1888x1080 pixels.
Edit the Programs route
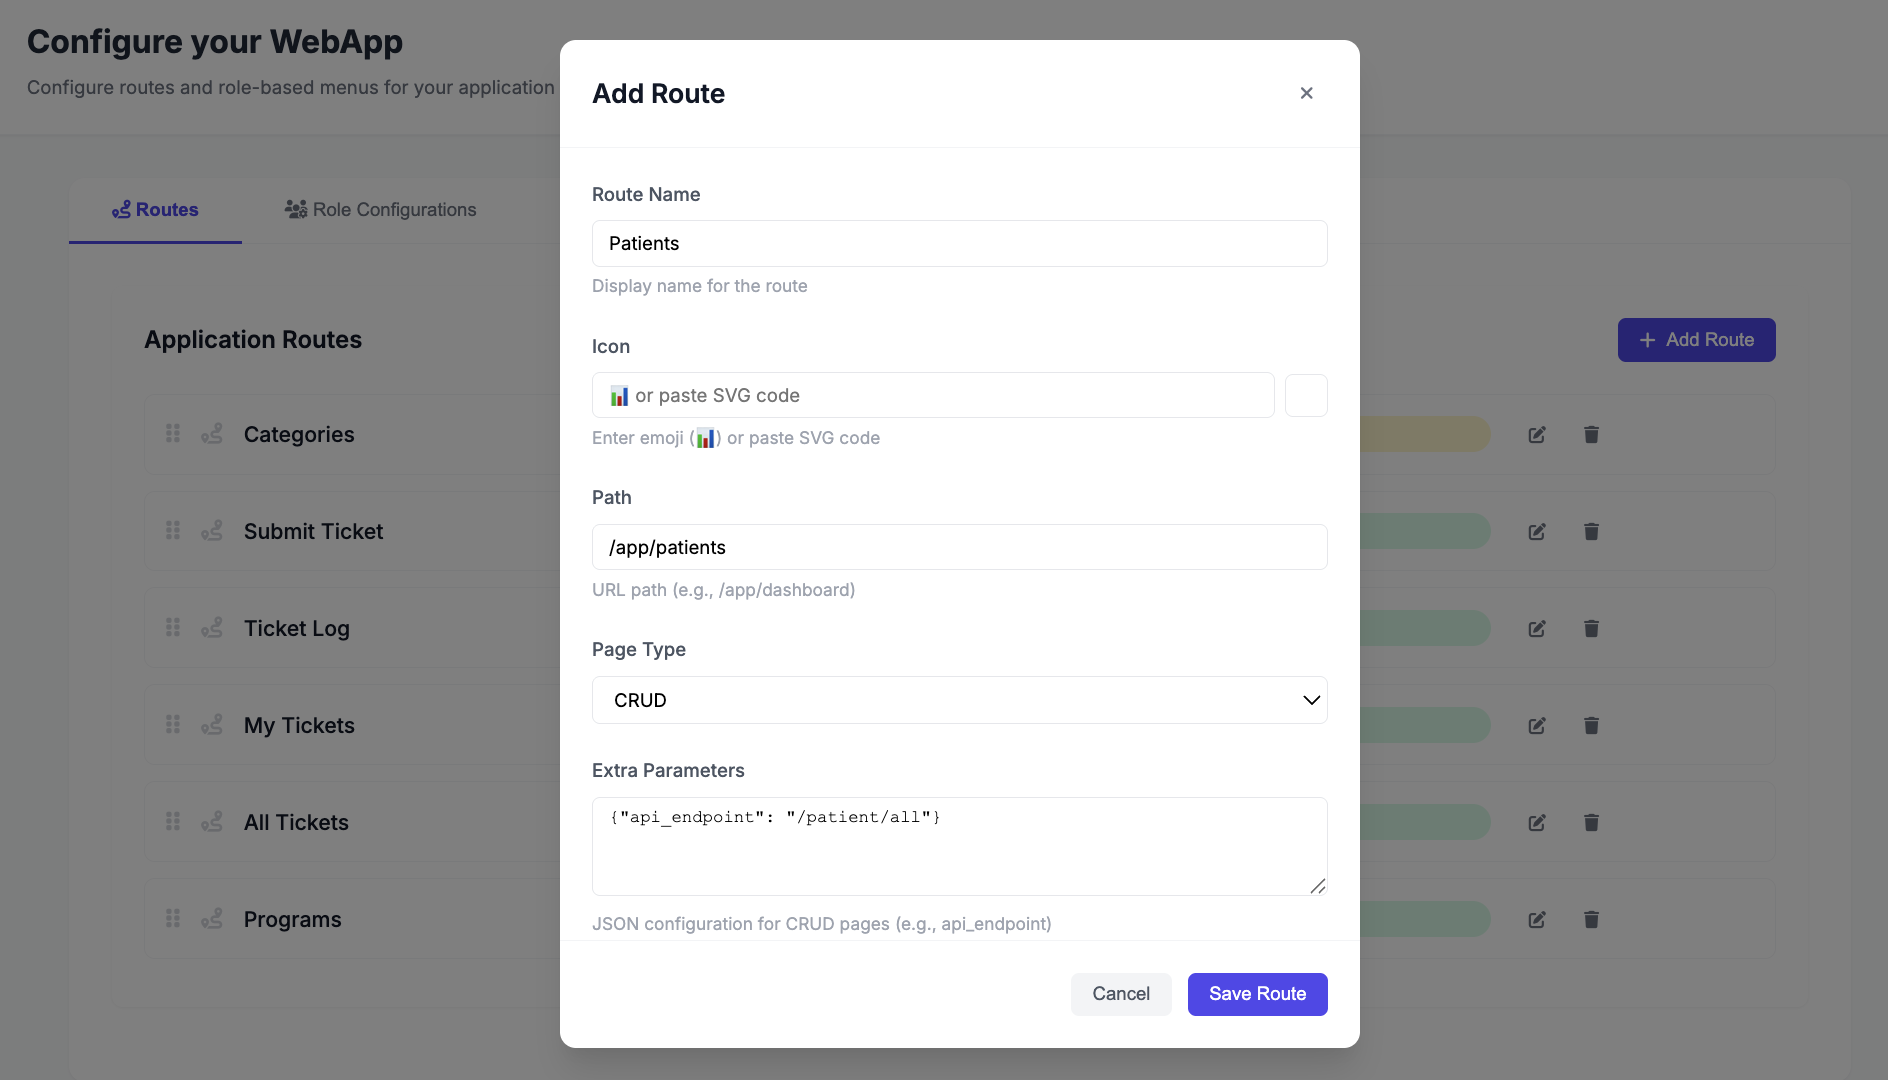(x=1537, y=920)
